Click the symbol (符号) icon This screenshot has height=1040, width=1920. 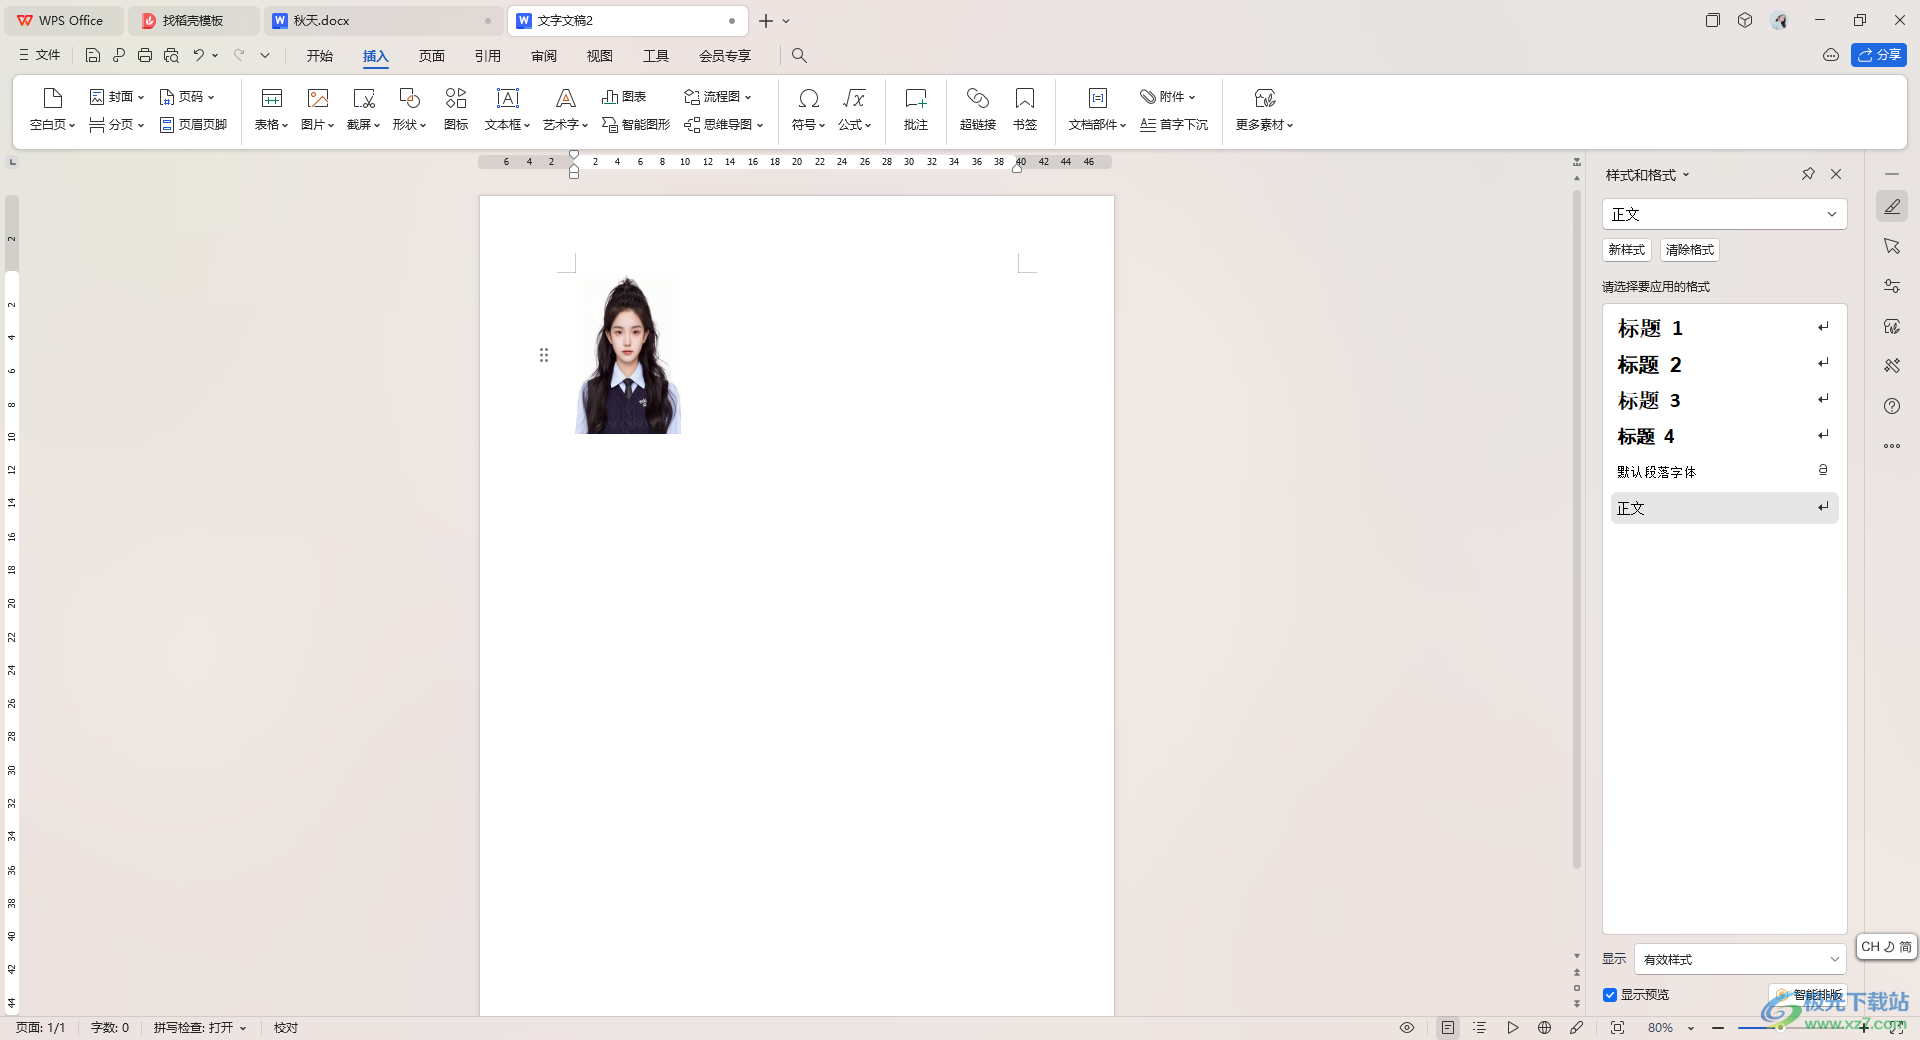coord(808,109)
